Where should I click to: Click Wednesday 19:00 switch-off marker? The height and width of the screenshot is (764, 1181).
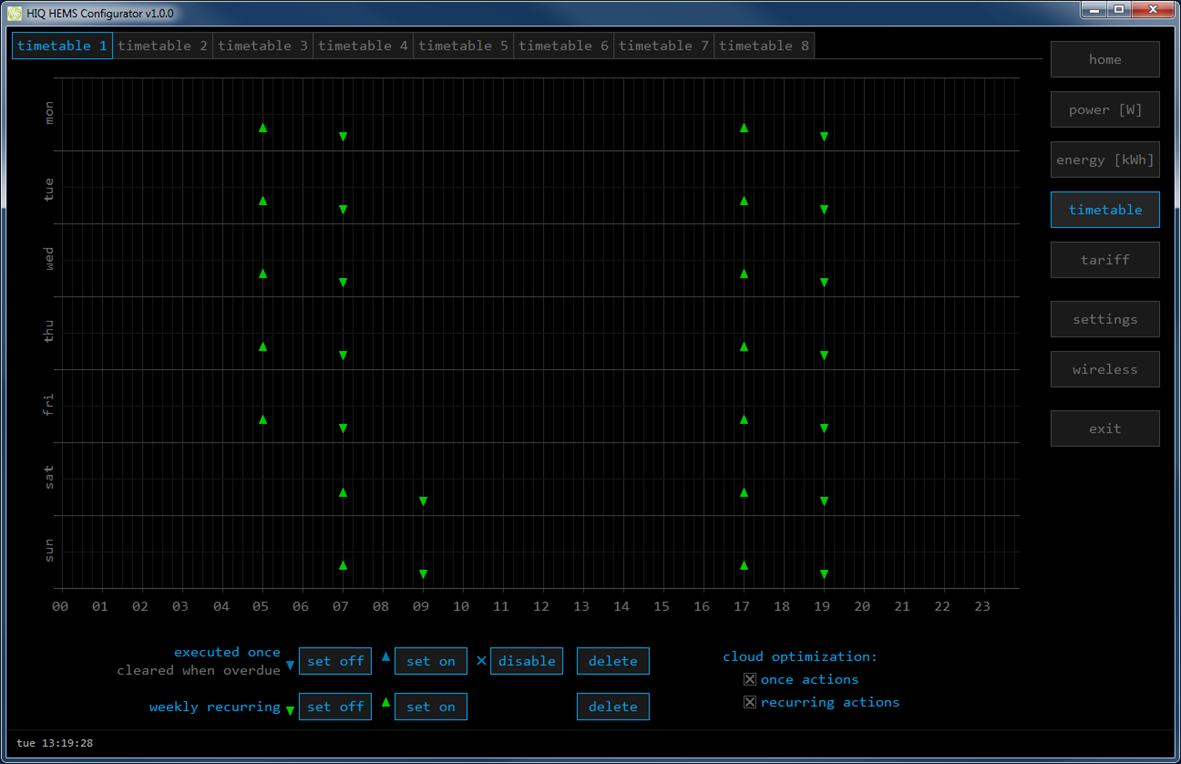[x=824, y=283]
